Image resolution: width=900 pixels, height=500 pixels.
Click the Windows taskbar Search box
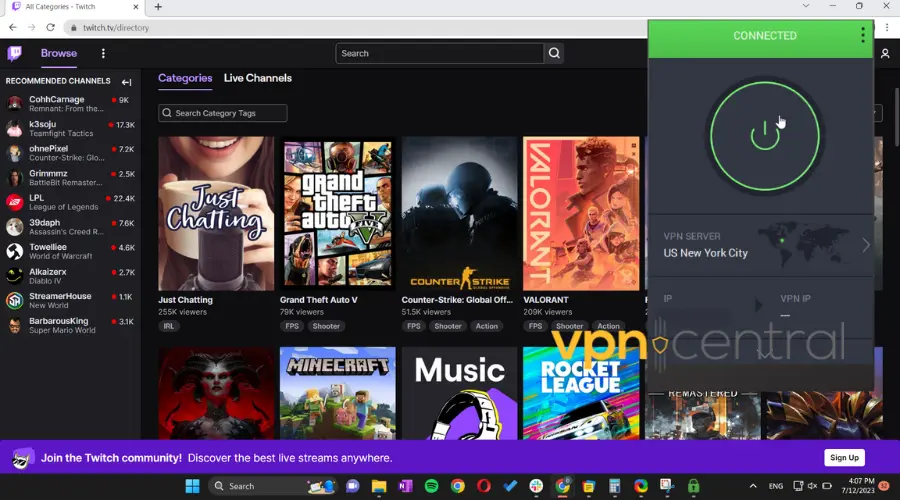pos(271,486)
